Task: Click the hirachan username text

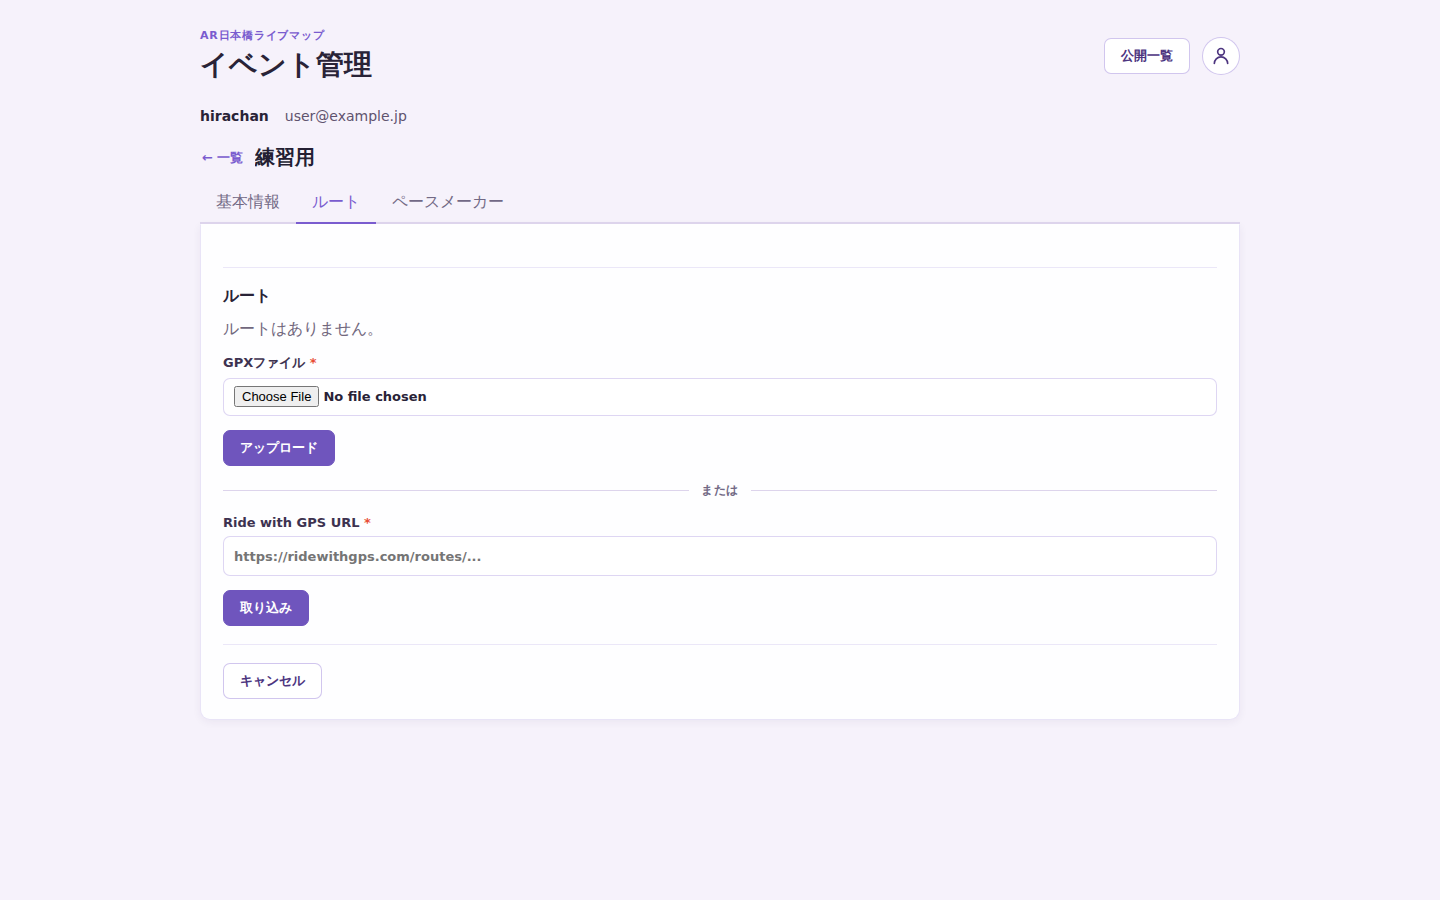Action: (234, 116)
